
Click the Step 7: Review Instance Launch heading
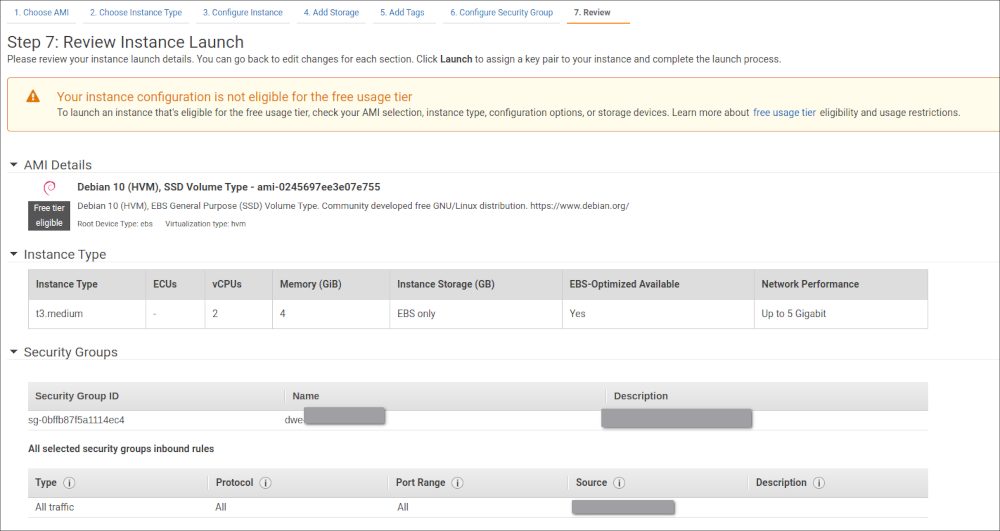[126, 43]
